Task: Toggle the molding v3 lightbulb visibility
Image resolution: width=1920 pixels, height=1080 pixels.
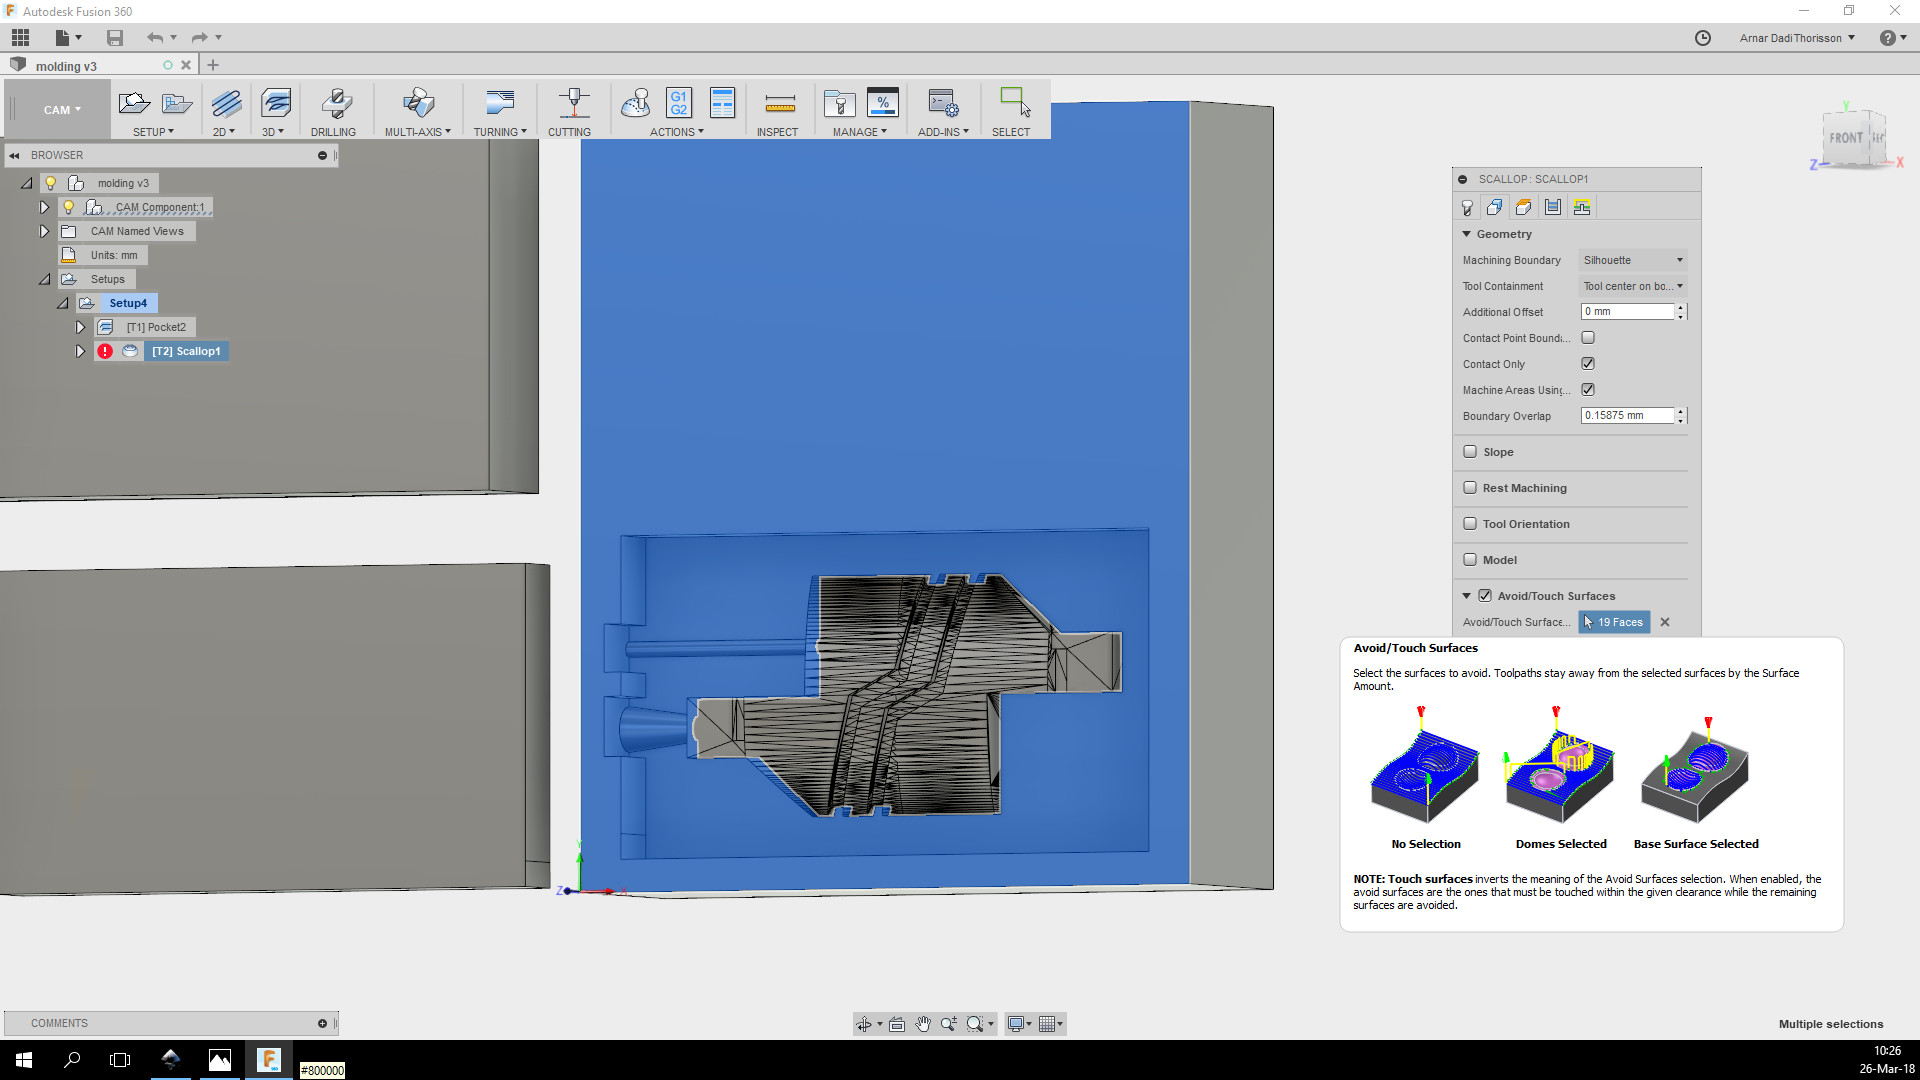Action: tap(50, 183)
